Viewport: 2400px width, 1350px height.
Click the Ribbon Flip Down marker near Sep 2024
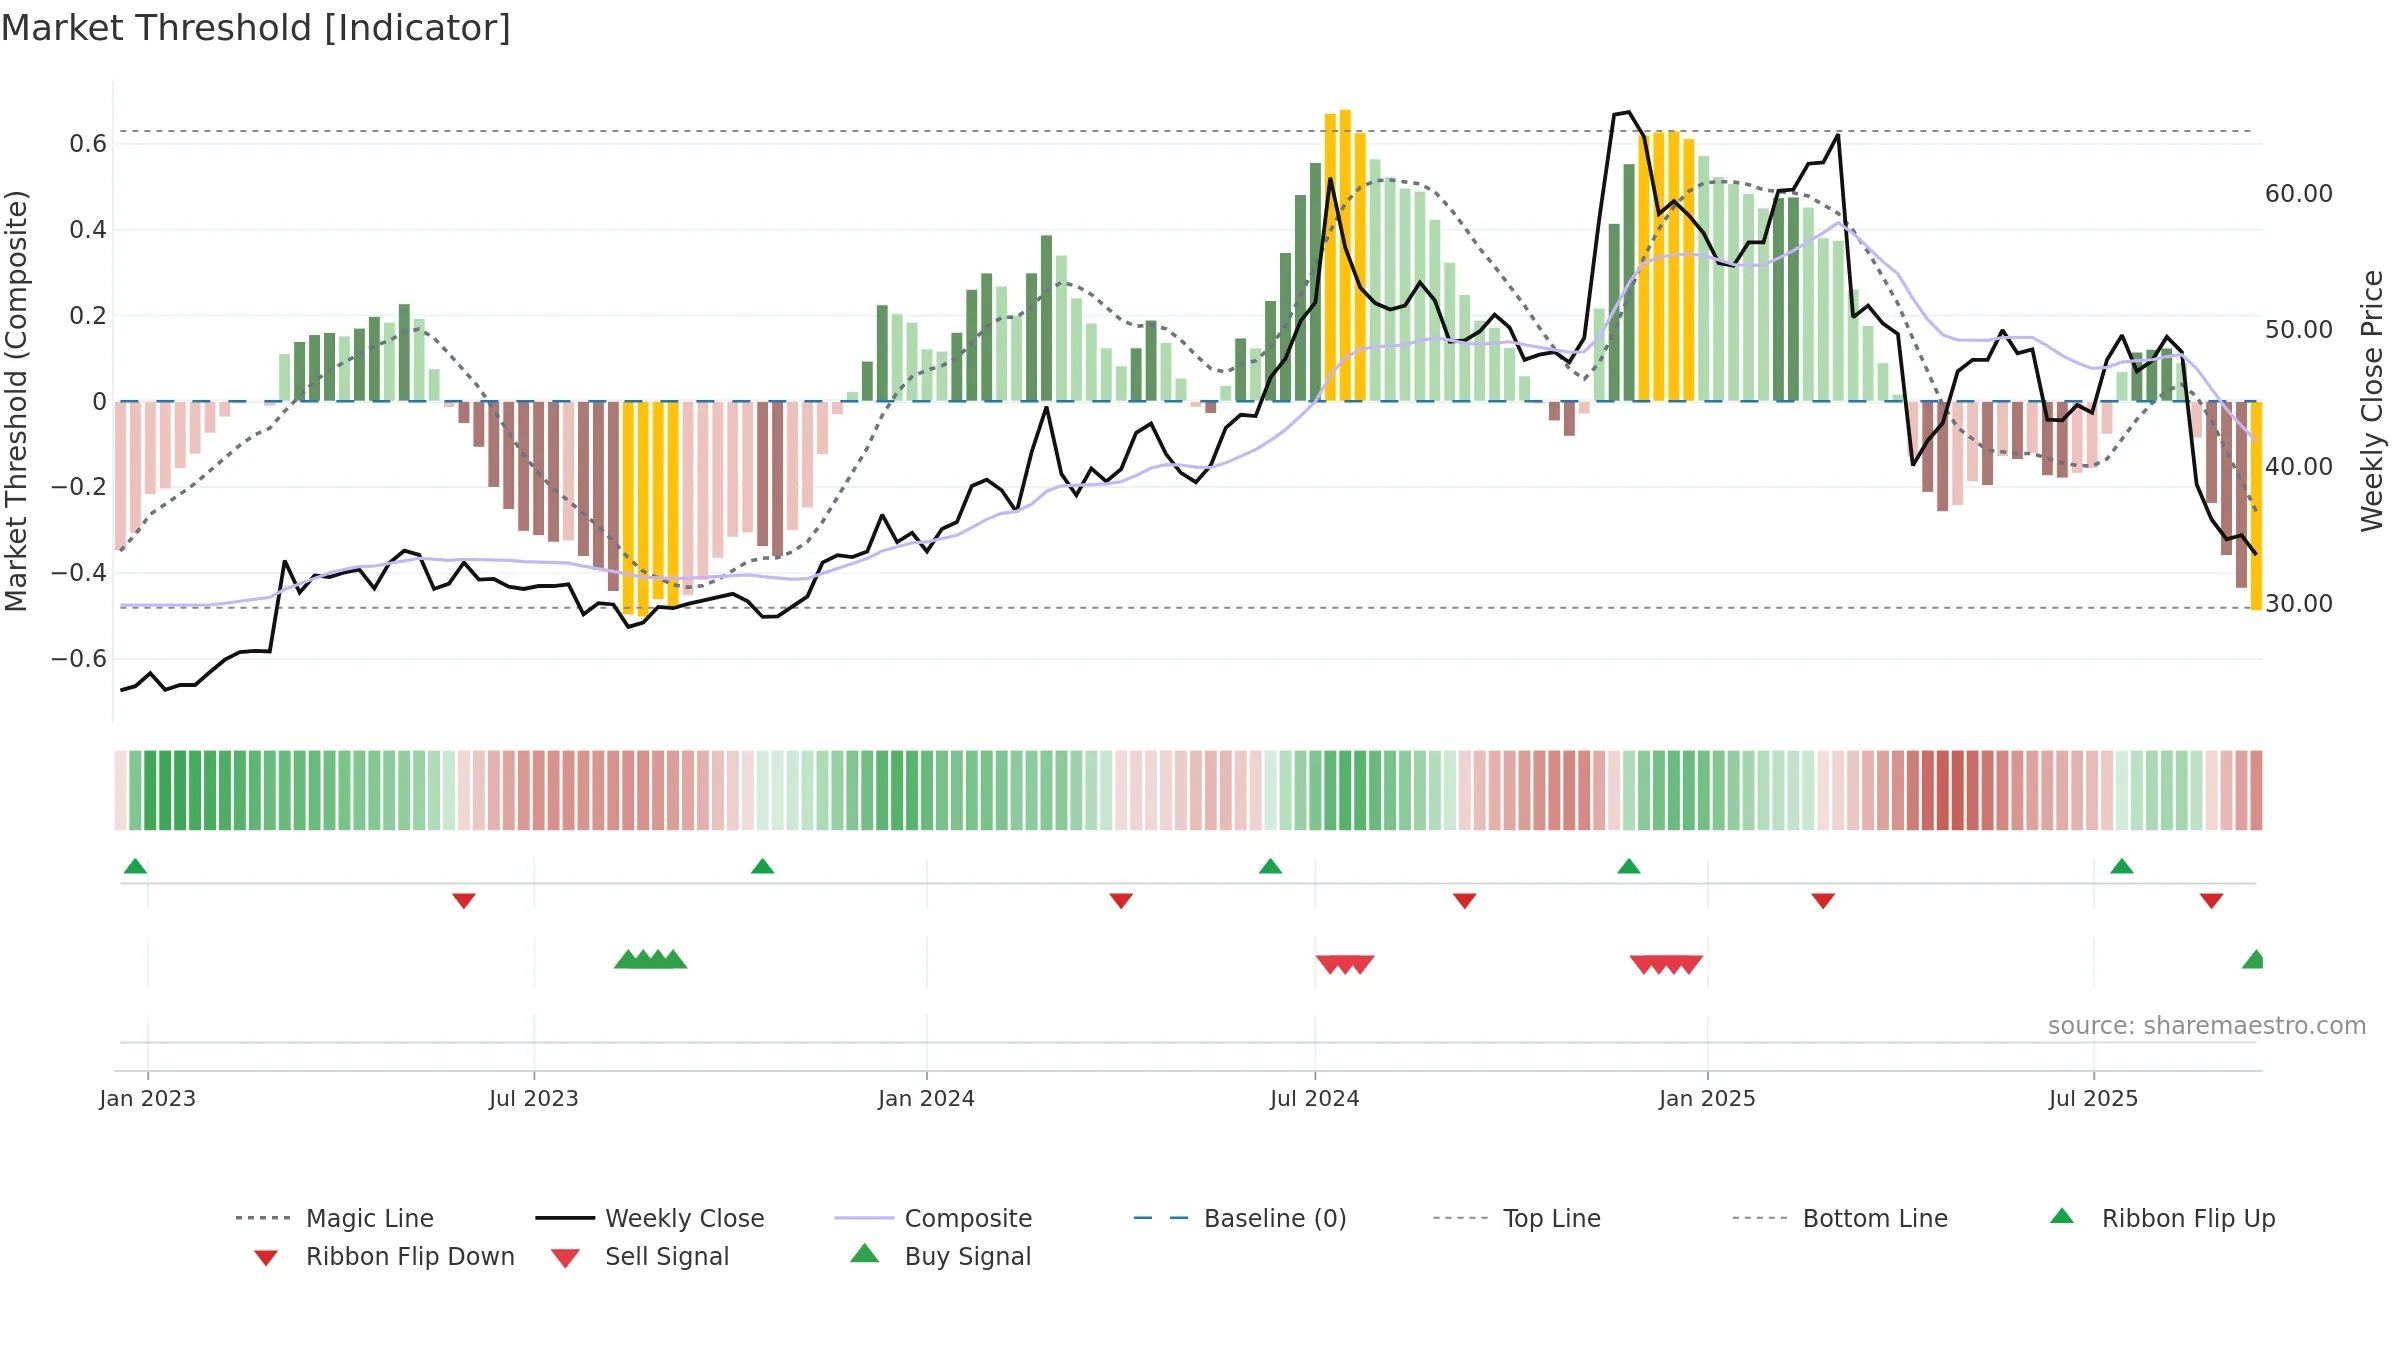pyautogui.click(x=1465, y=901)
